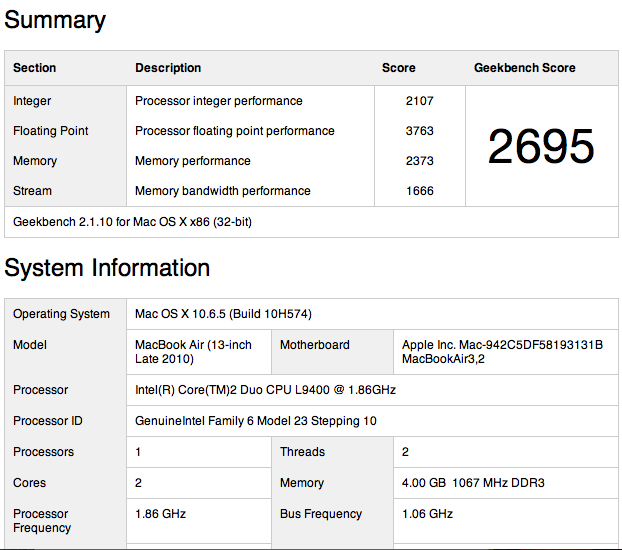Click the Geekbench Score value 2695

[x=541, y=146]
